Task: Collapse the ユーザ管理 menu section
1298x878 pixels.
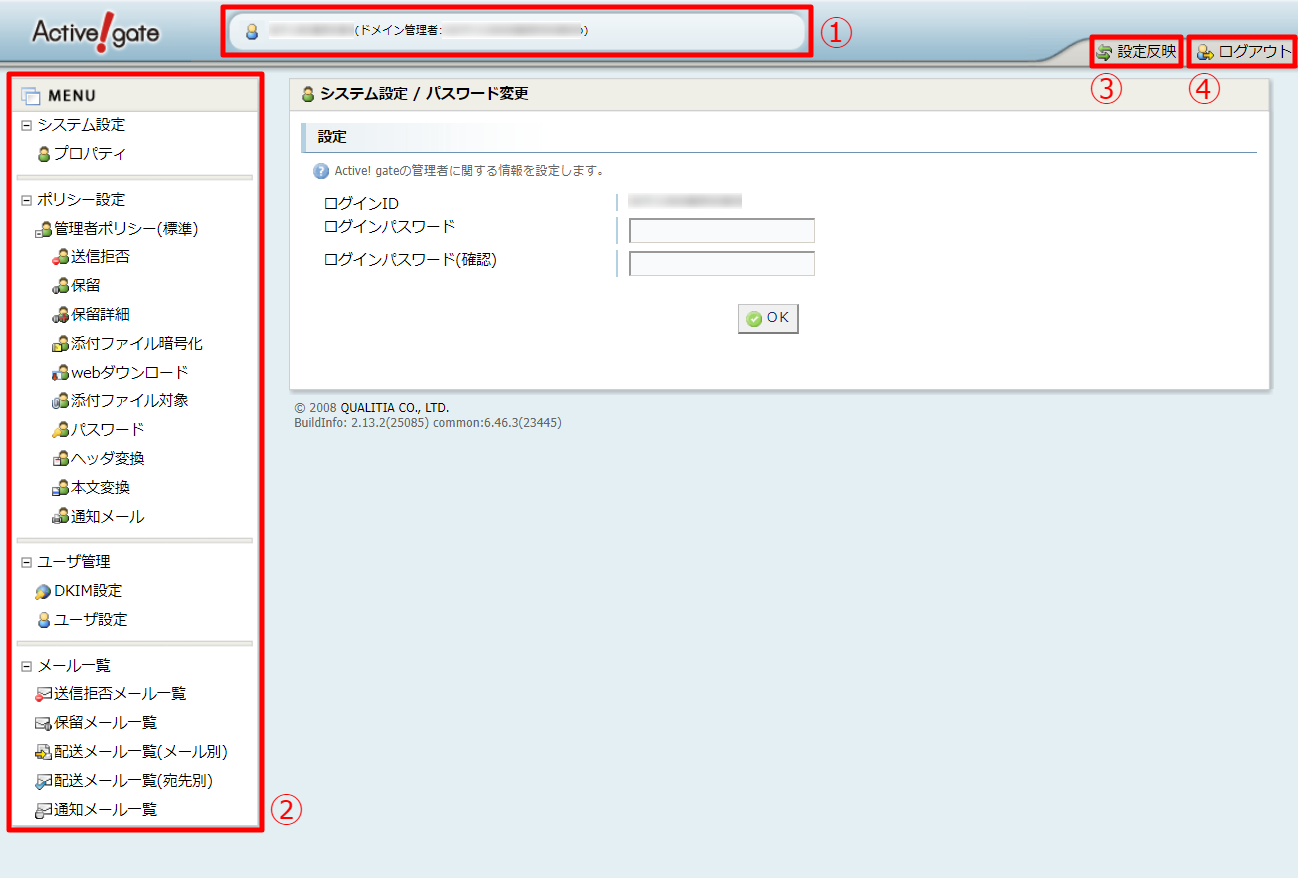Action: (x=27, y=562)
